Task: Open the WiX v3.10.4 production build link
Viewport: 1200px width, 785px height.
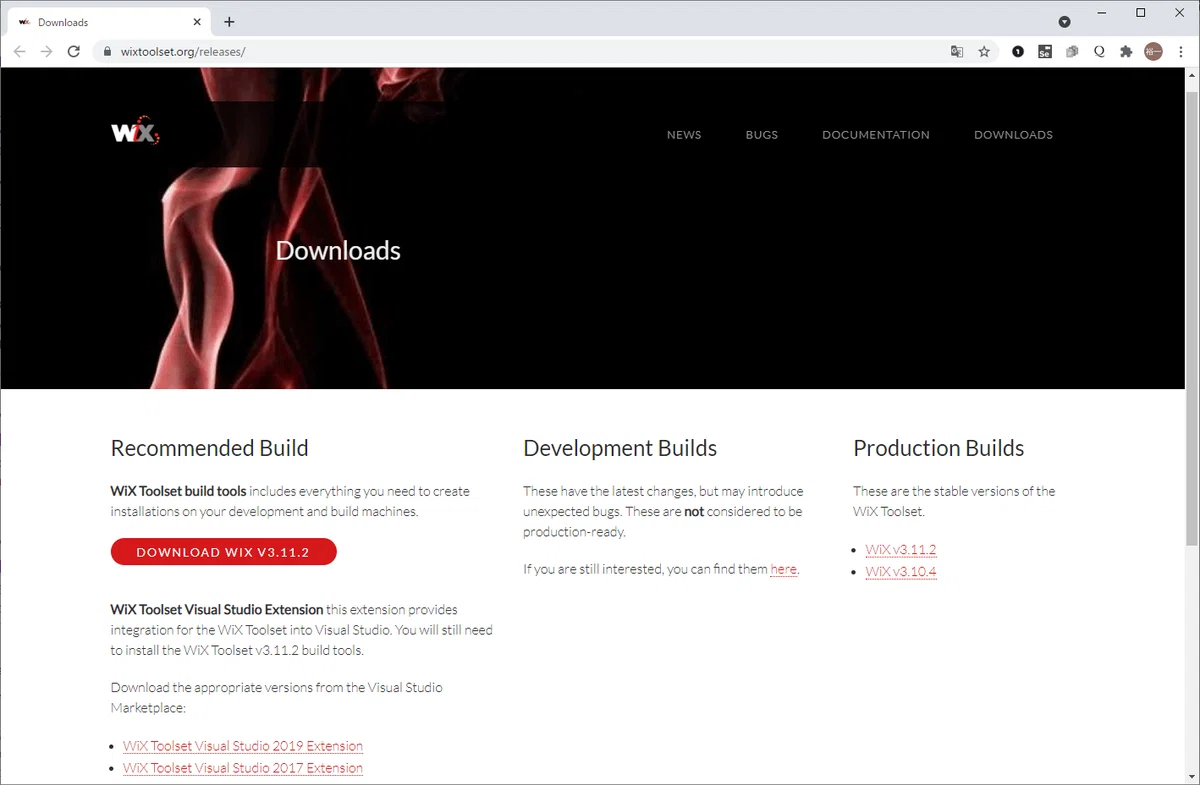Action: (x=901, y=572)
